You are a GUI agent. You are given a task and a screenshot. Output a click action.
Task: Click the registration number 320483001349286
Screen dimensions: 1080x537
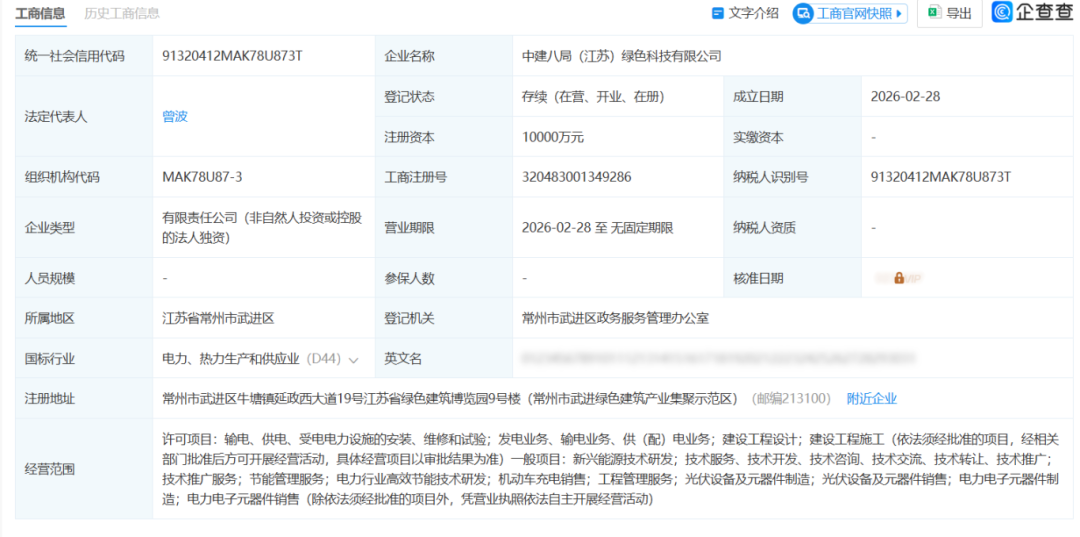click(576, 177)
